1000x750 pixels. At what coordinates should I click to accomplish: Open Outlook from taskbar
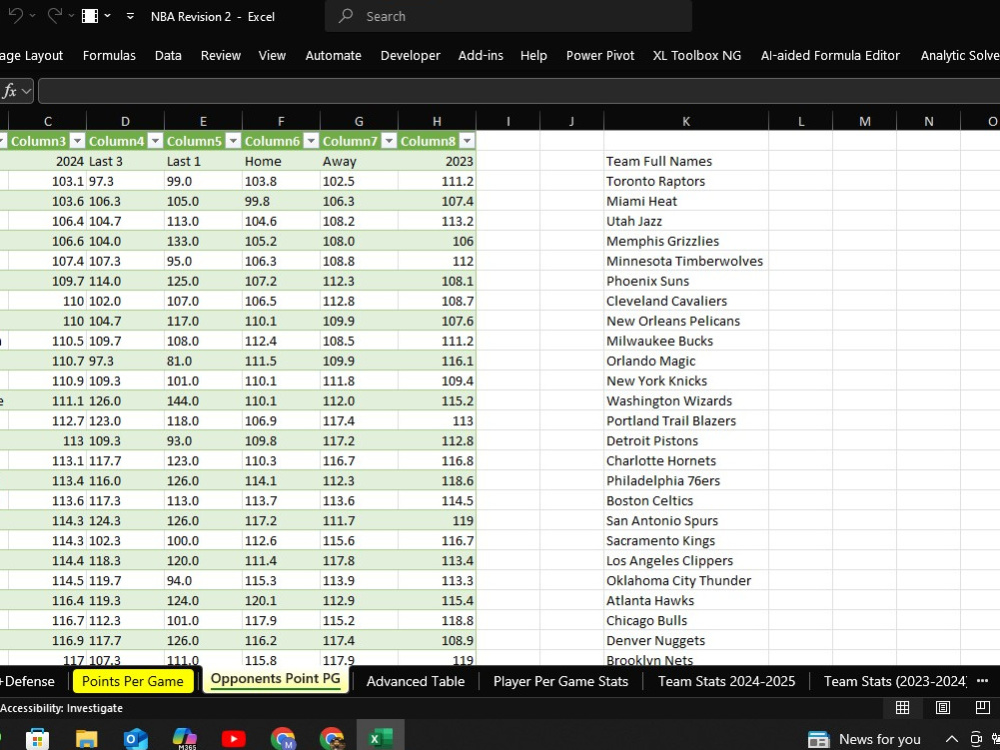(135, 739)
